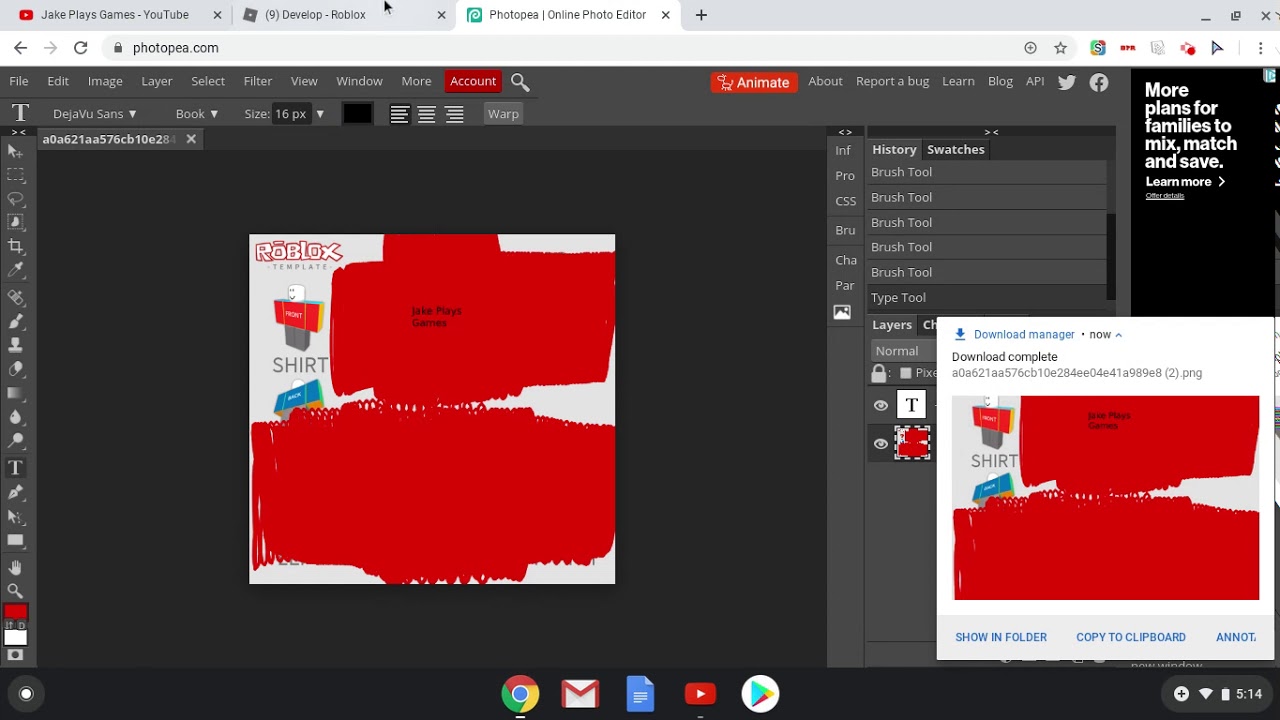
Task: Select the Rectangle shape tool
Action: 15,540
